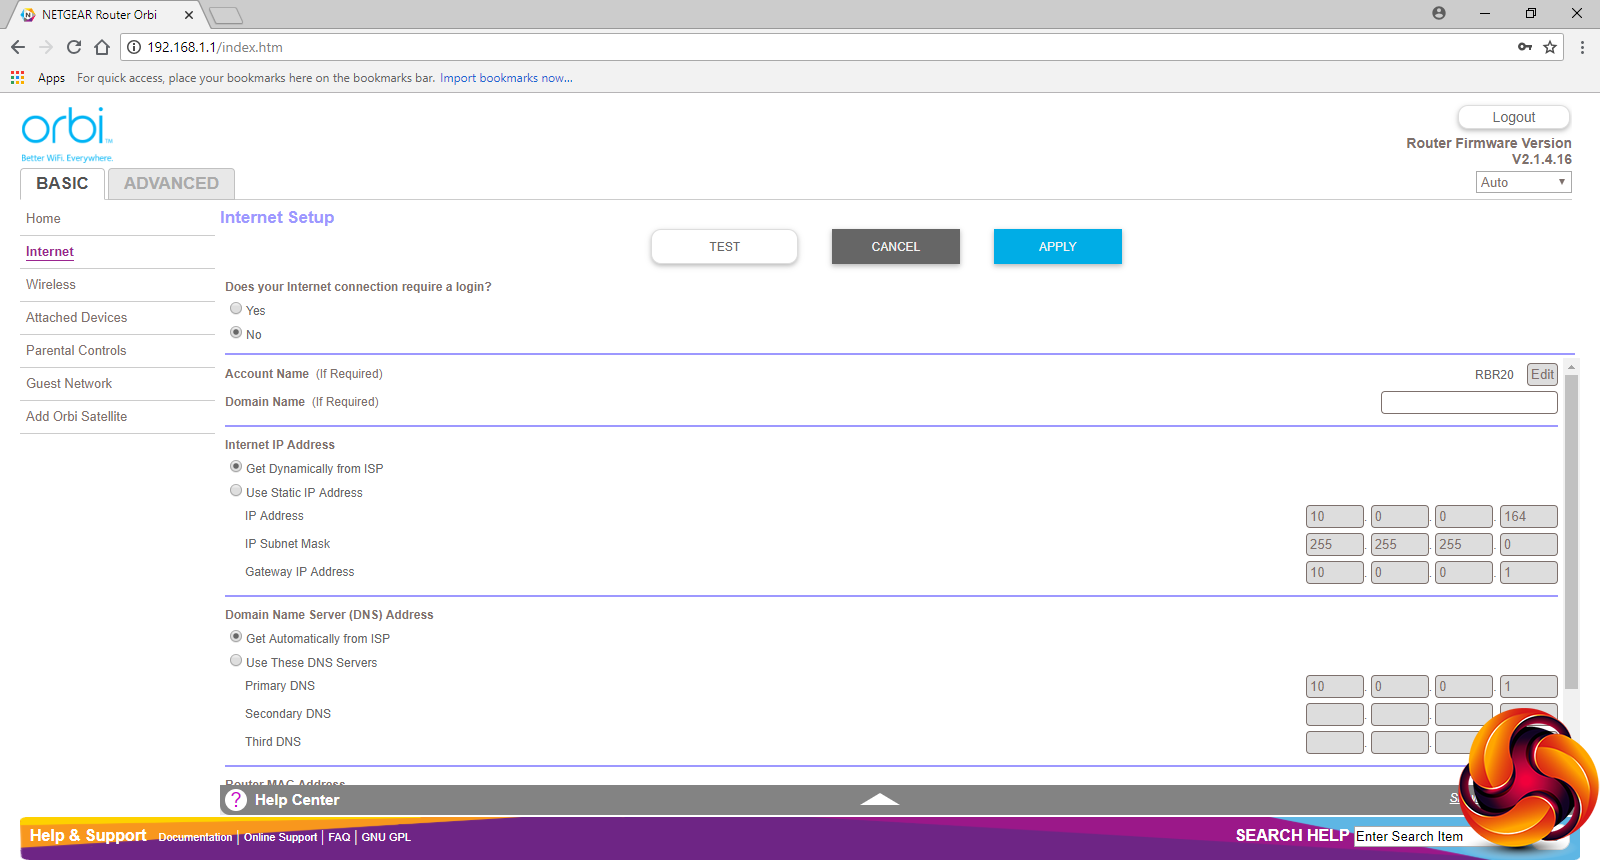The image size is (1600, 860).
Task: Open Home in the sidebar
Action: coord(43,219)
